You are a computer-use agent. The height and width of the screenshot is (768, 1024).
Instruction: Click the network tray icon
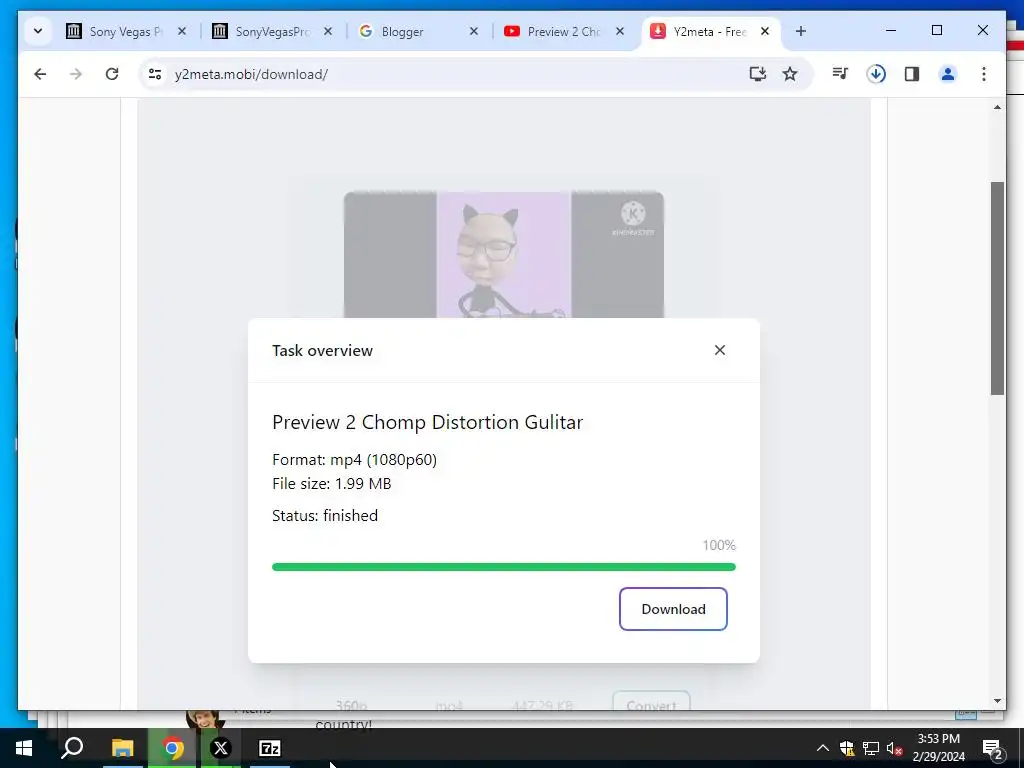[871, 748]
